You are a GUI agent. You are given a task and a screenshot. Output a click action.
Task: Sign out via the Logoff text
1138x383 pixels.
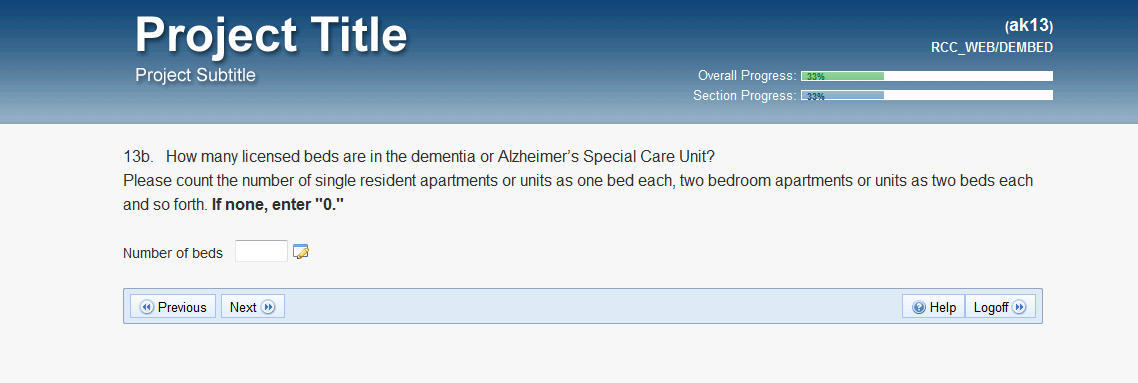pos(991,307)
